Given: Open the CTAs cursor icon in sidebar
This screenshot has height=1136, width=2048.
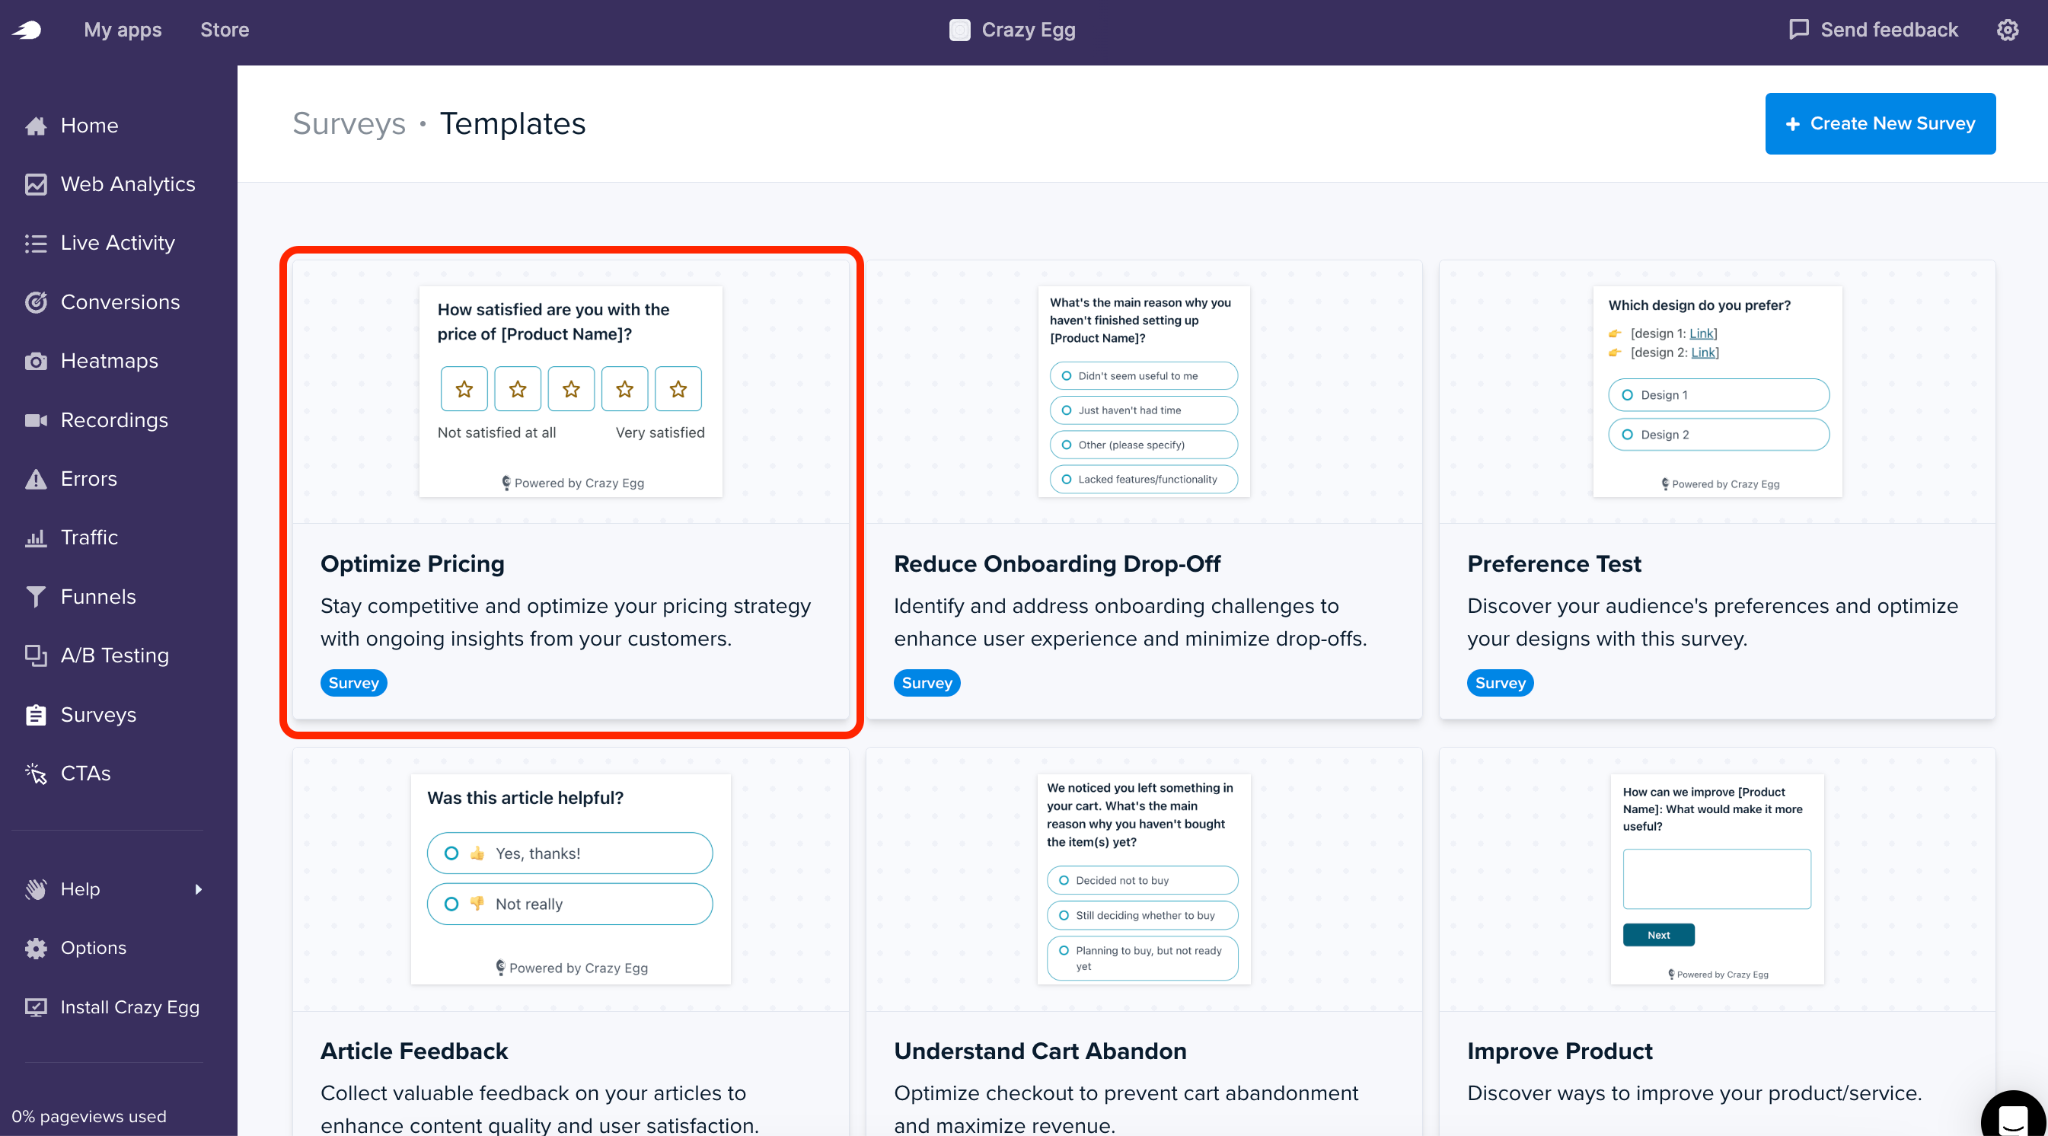Looking at the screenshot, I should 36,774.
